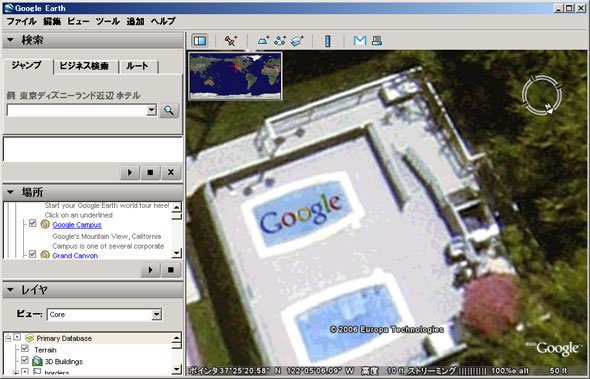Click the 37°25'20.58" N coordinates readout
This screenshot has height=379, width=590.
pyautogui.click(x=249, y=371)
